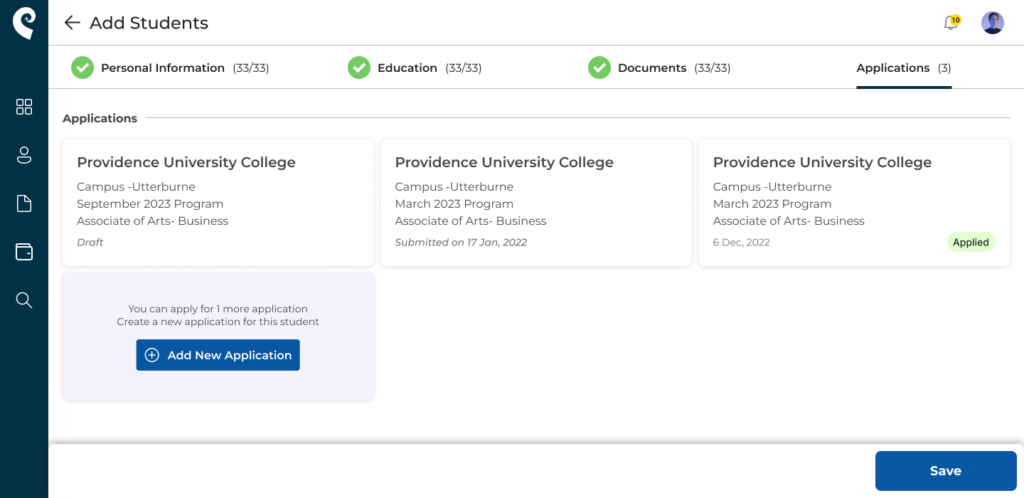Click the Add Students page title
This screenshot has height=498, width=1024.
click(x=149, y=23)
